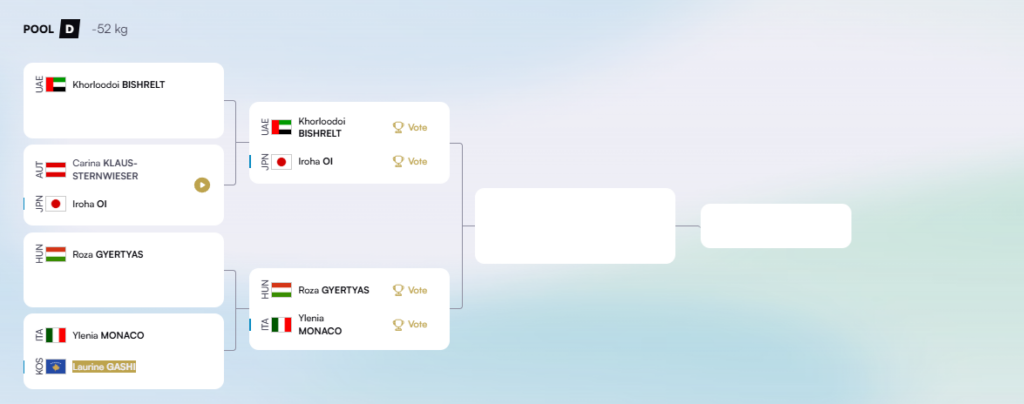Click the Japan flag in the first-round Oi card
Screen dimensions: 1024x404
tap(56, 204)
